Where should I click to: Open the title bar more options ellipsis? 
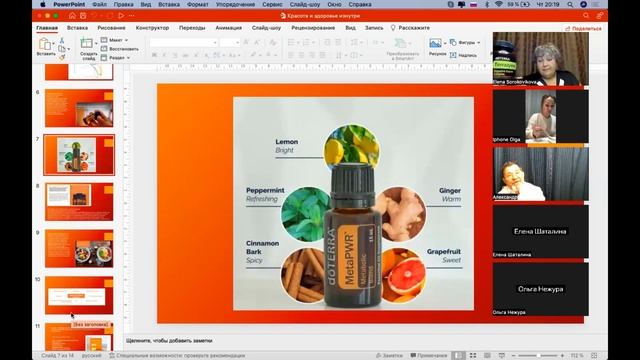(131, 16)
